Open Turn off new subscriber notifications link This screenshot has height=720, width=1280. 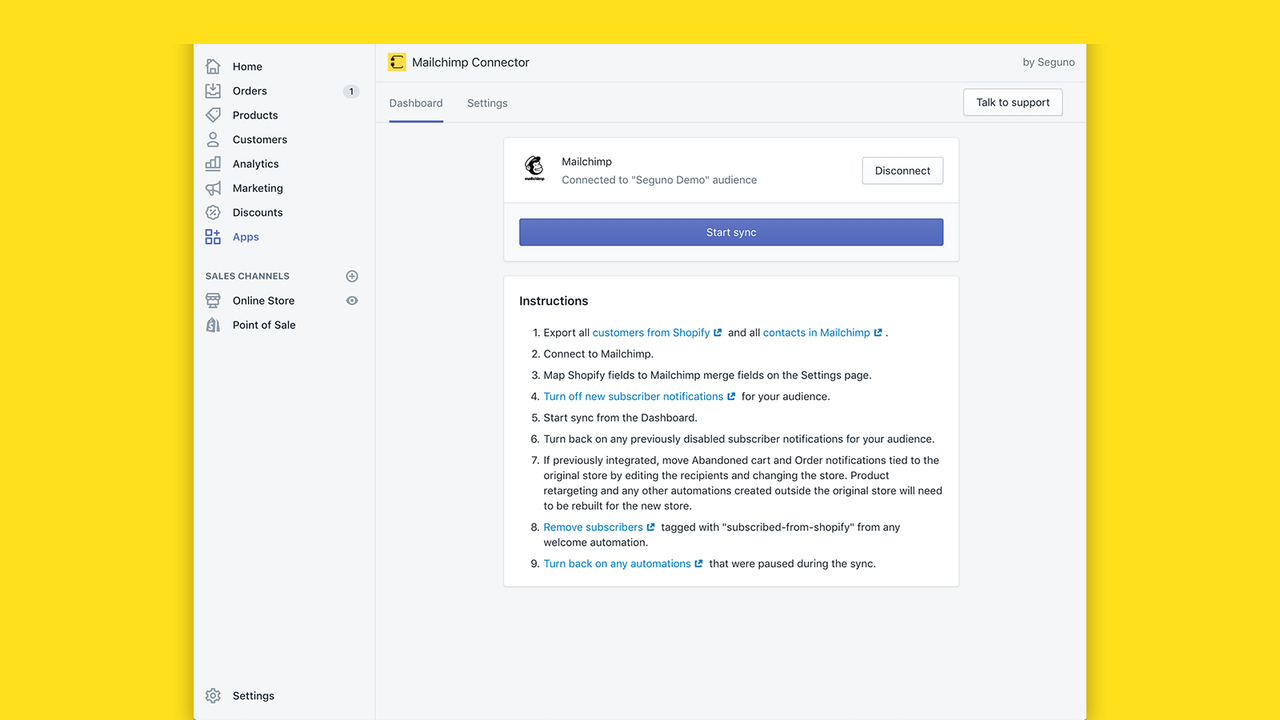pos(633,397)
